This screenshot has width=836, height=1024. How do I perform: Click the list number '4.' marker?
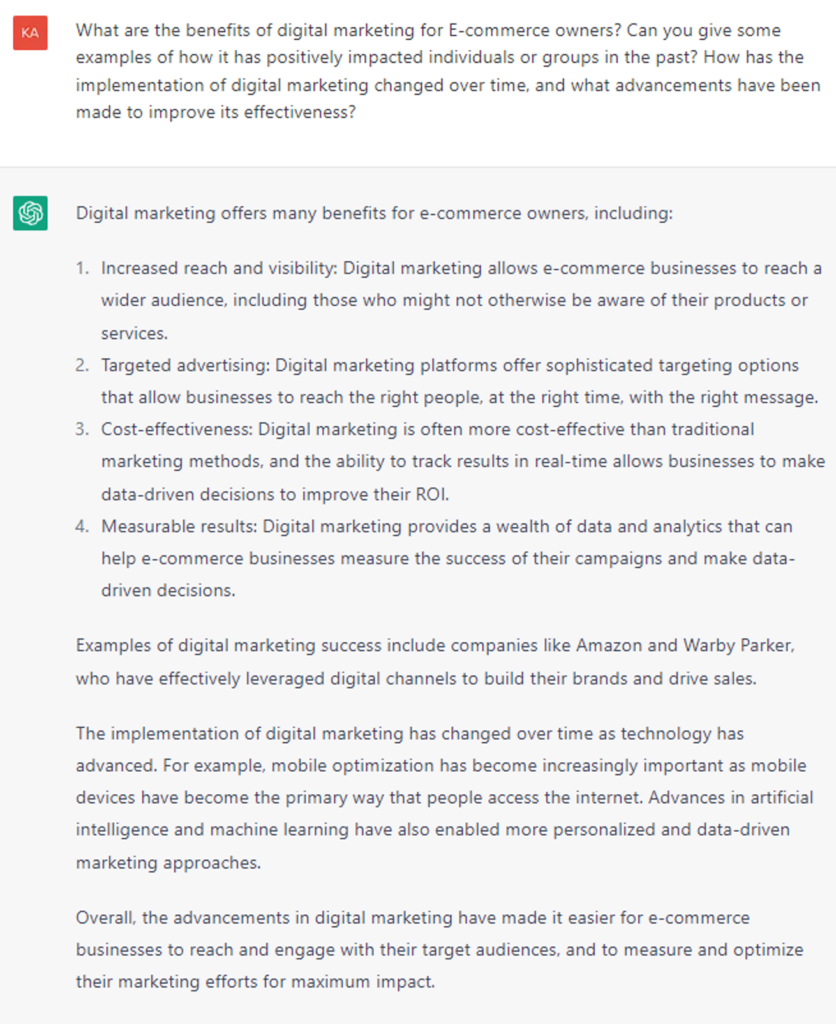(x=82, y=525)
